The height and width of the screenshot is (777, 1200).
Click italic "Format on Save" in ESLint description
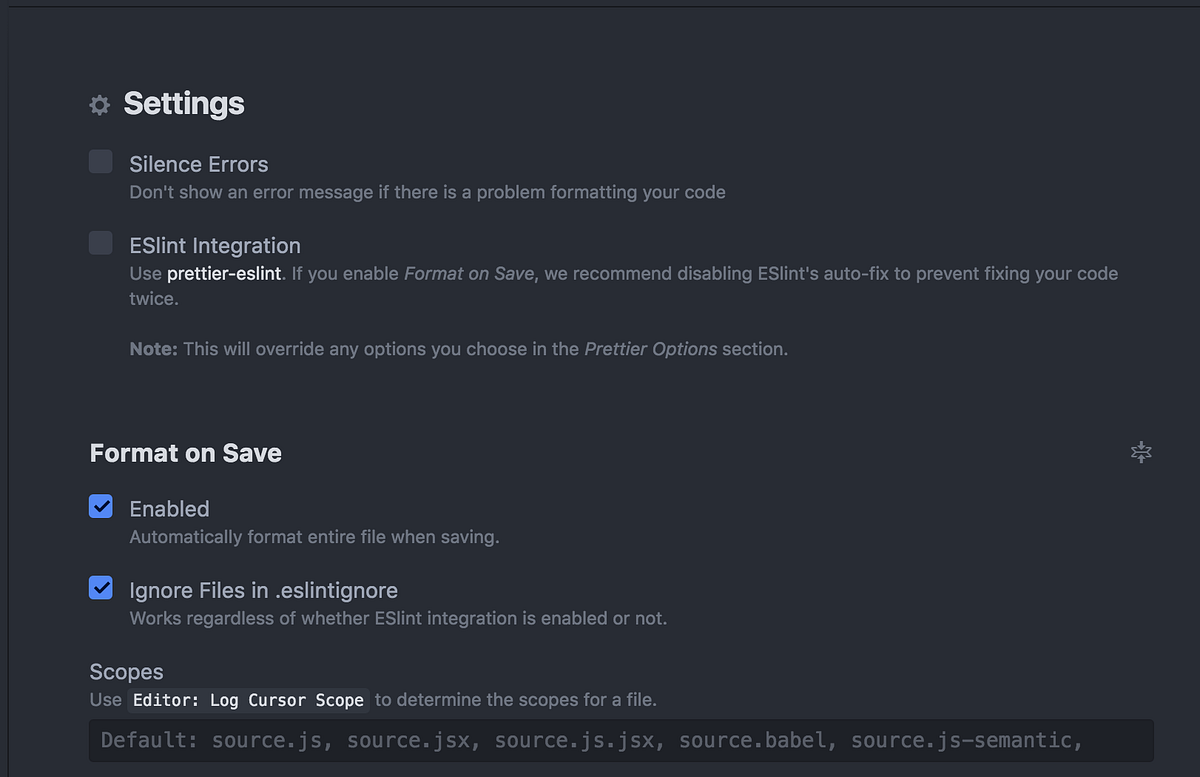(469, 273)
